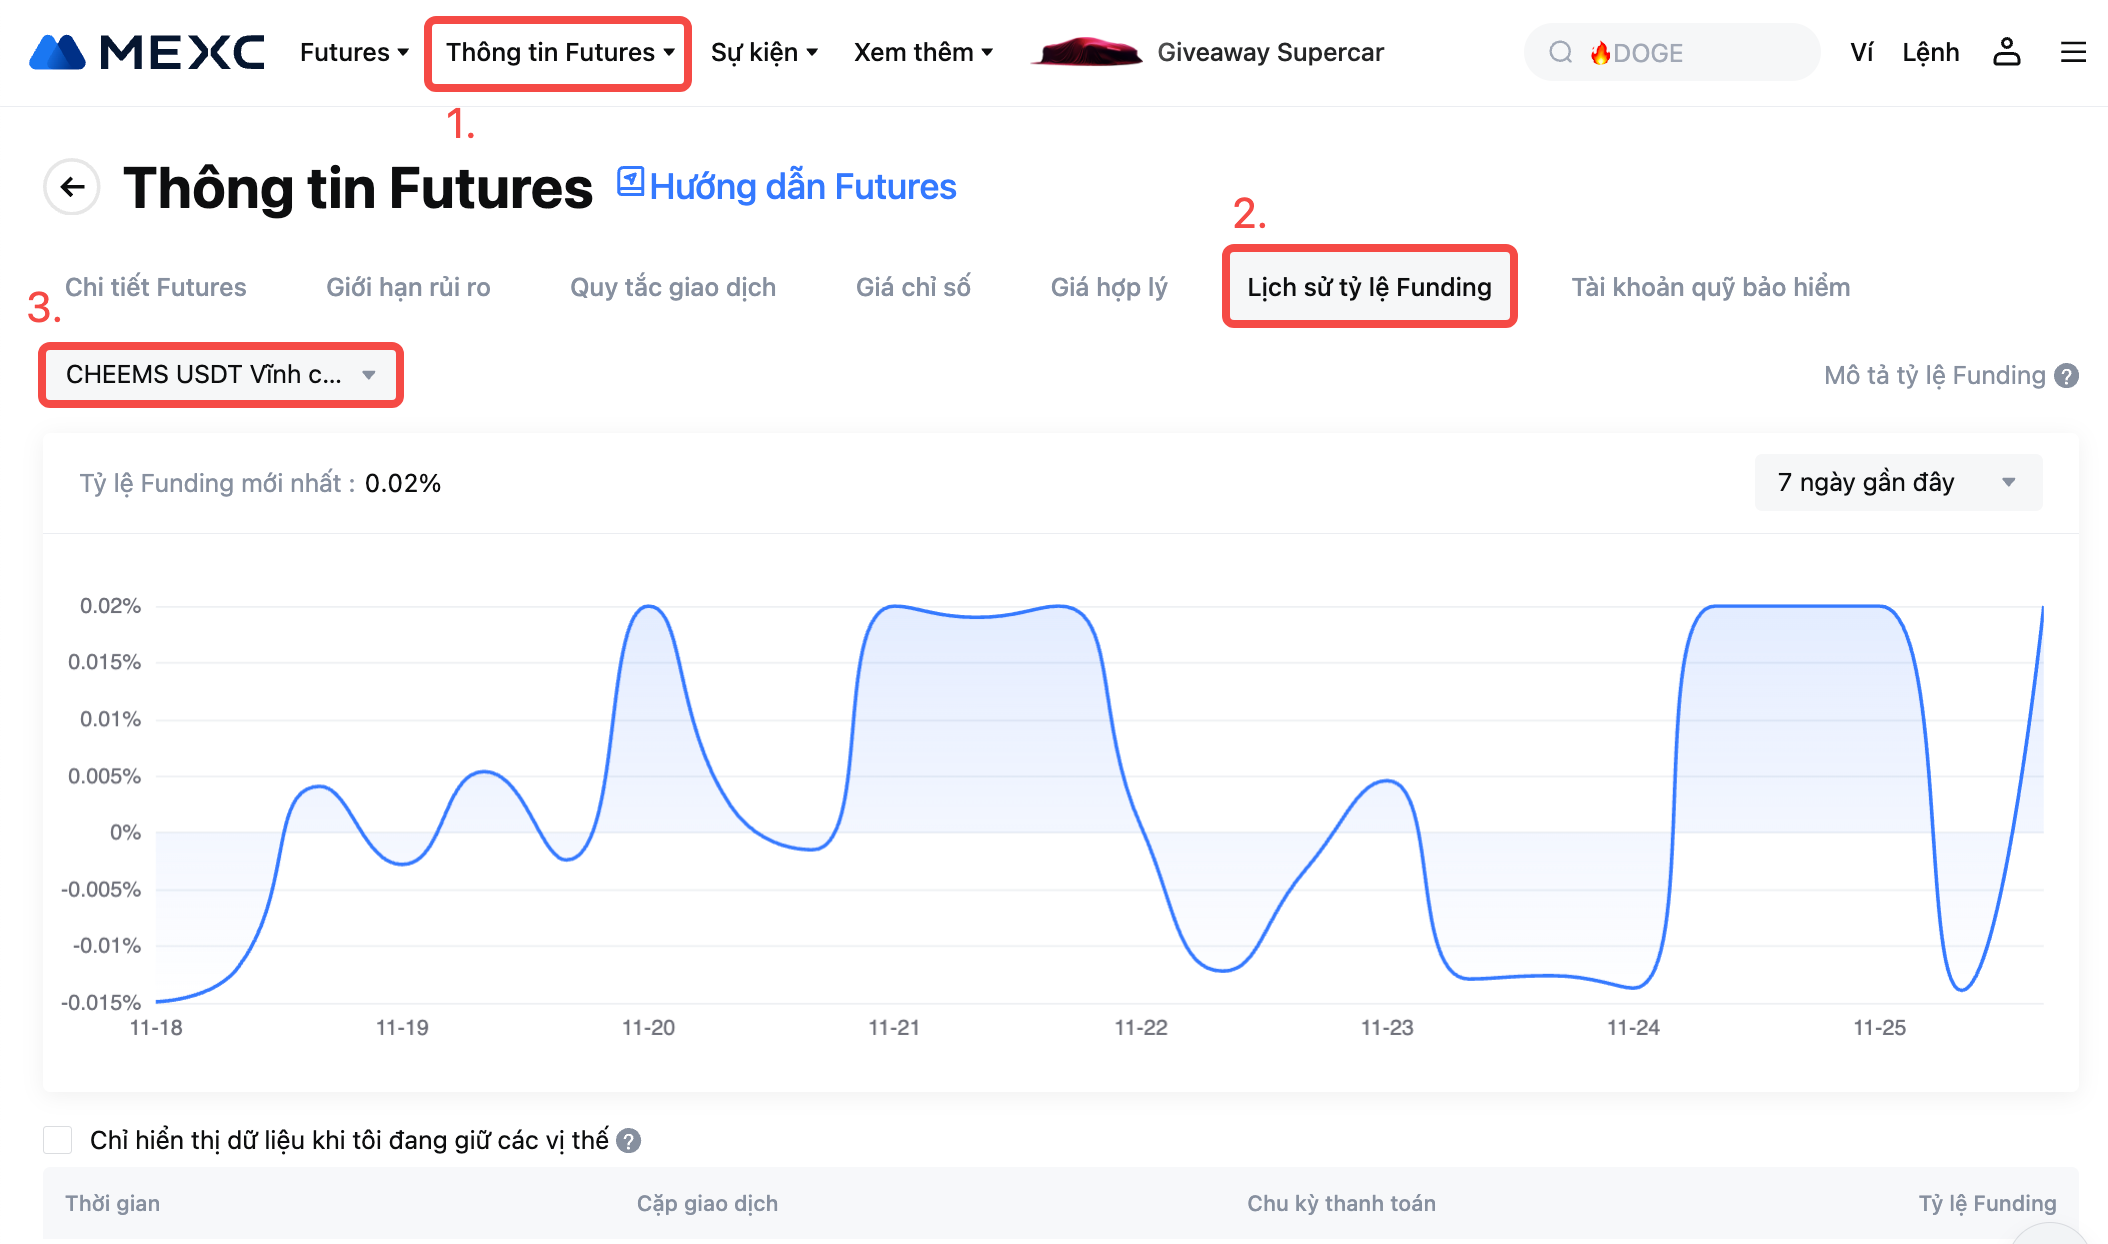Expand the Futures nav dropdown

pyautogui.click(x=354, y=52)
